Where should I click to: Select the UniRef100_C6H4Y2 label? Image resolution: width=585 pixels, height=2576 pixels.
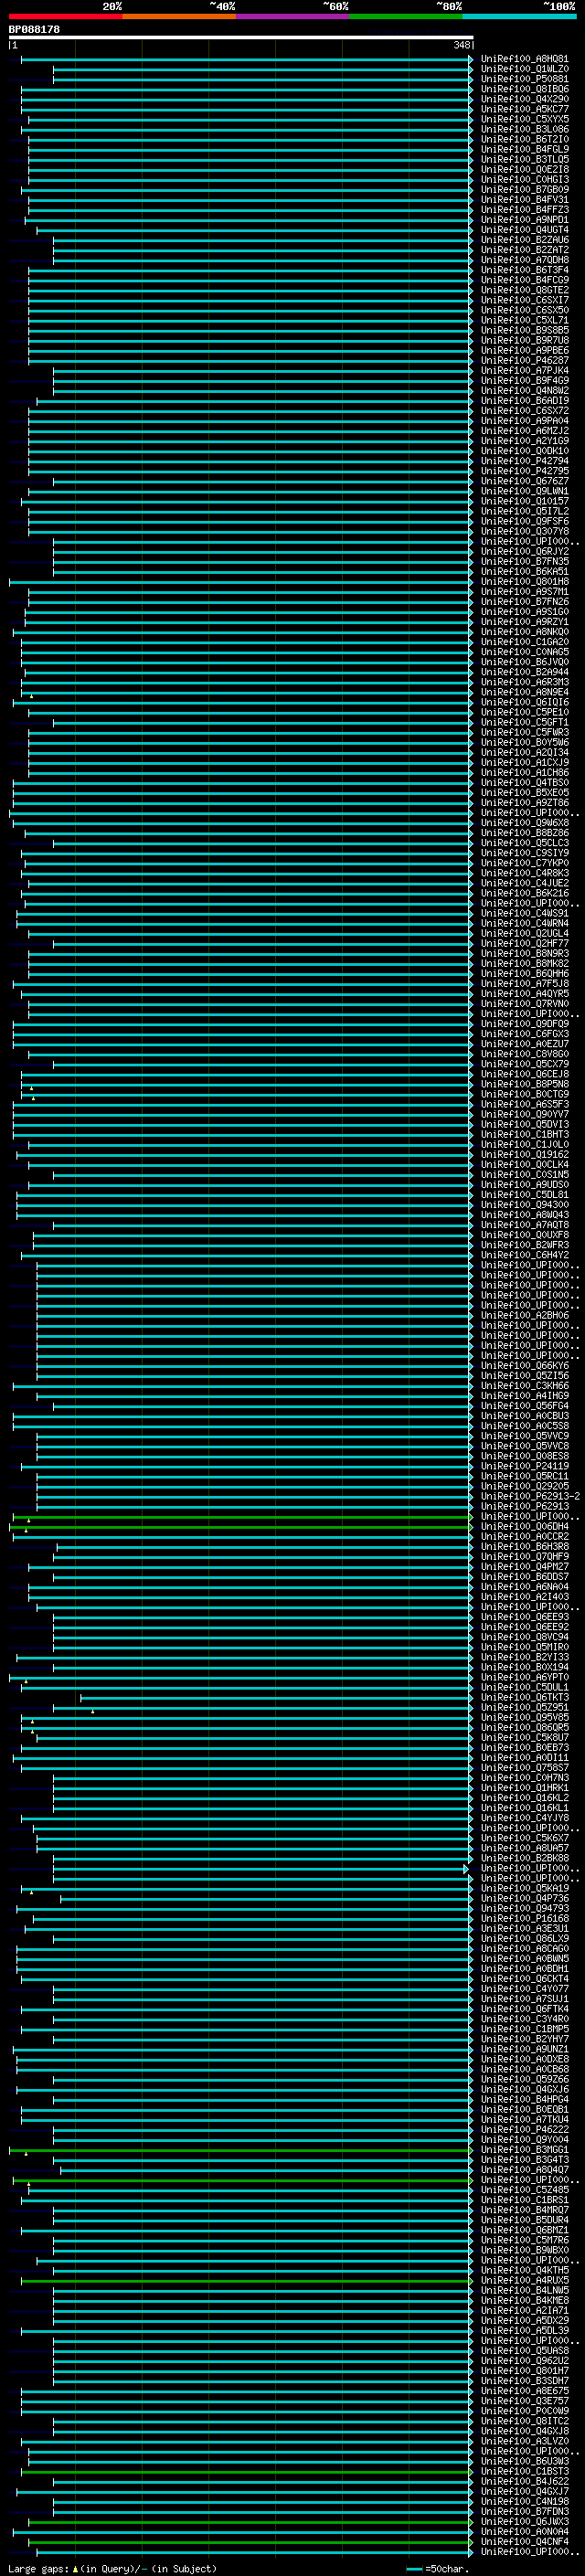(x=524, y=1254)
